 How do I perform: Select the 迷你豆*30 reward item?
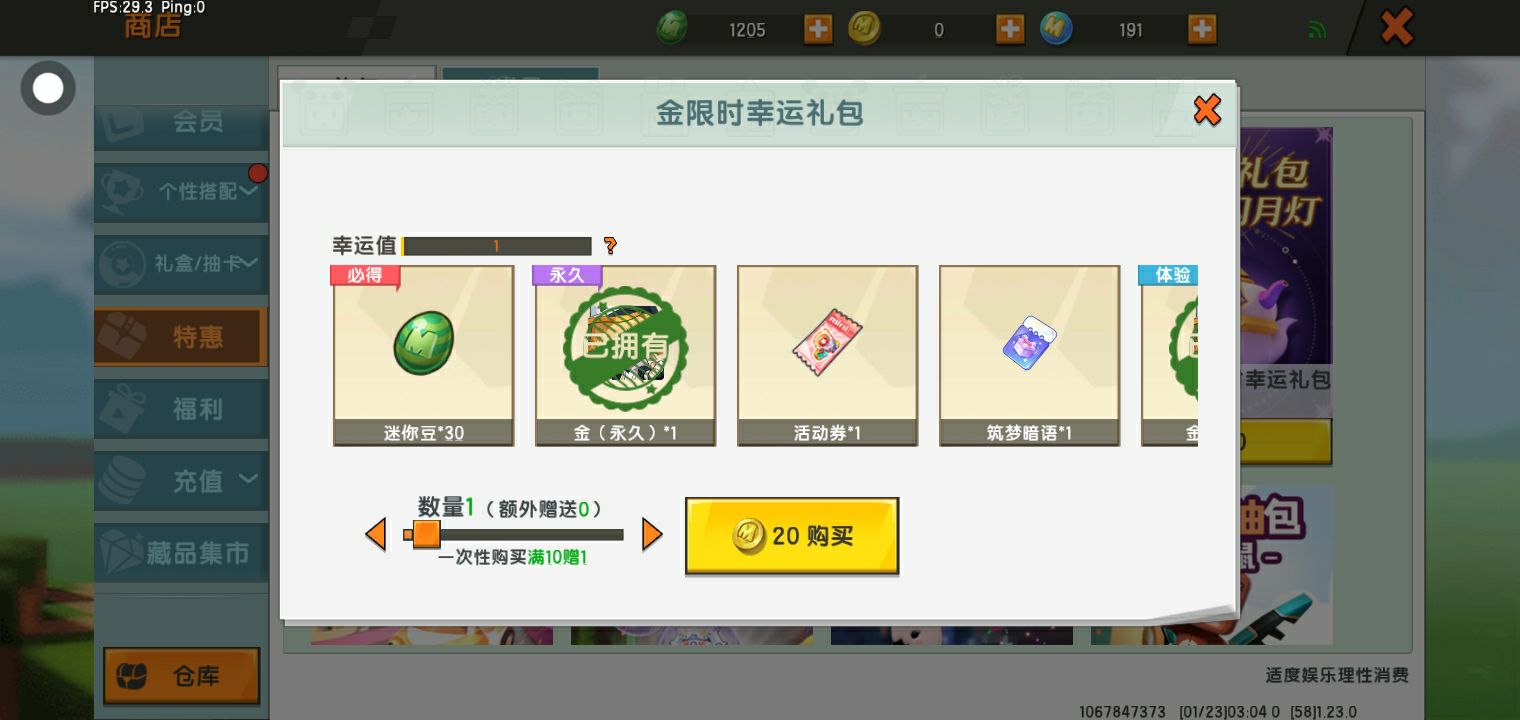pyautogui.click(x=423, y=355)
